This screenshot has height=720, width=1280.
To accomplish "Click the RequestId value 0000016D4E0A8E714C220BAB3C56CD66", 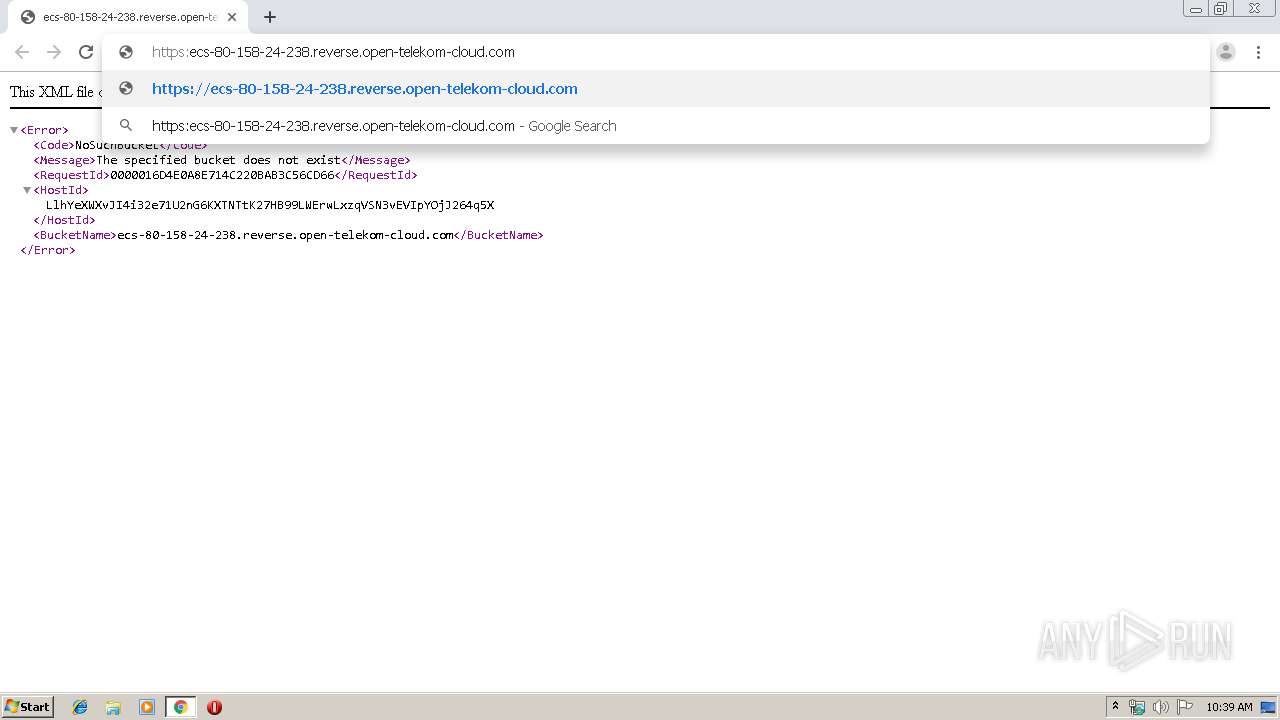I will (x=222, y=175).
